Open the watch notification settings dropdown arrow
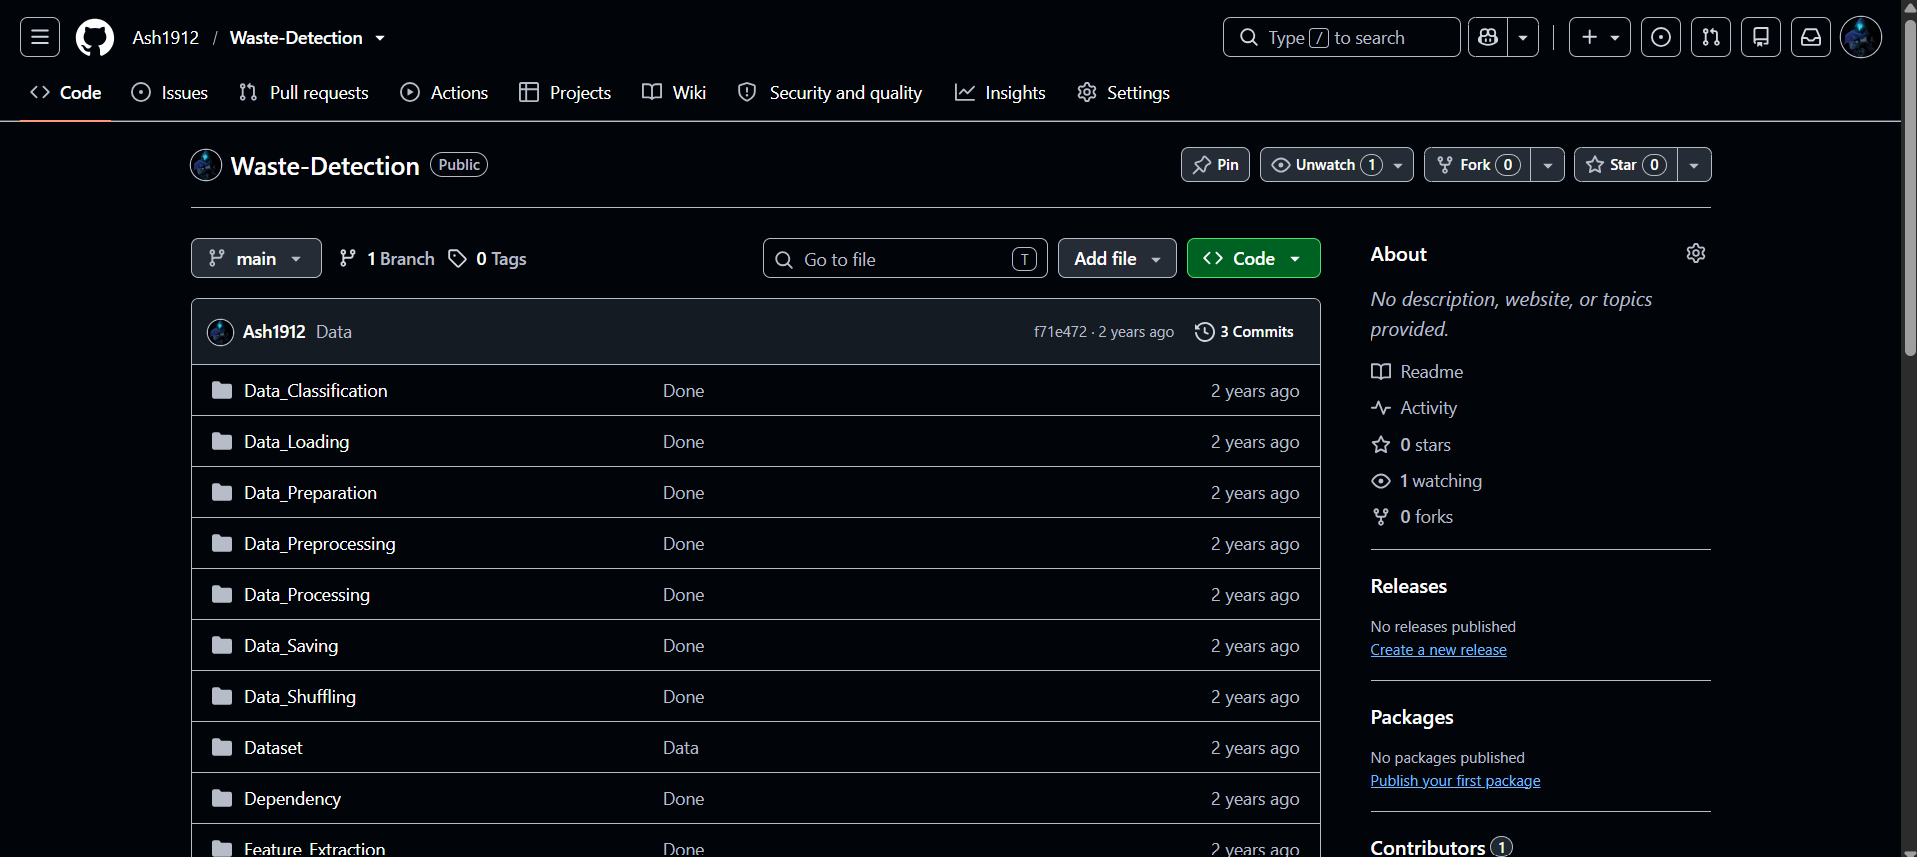Image resolution: width=1917 pixels, height=857 pixels. click(x=1398, y=165)
